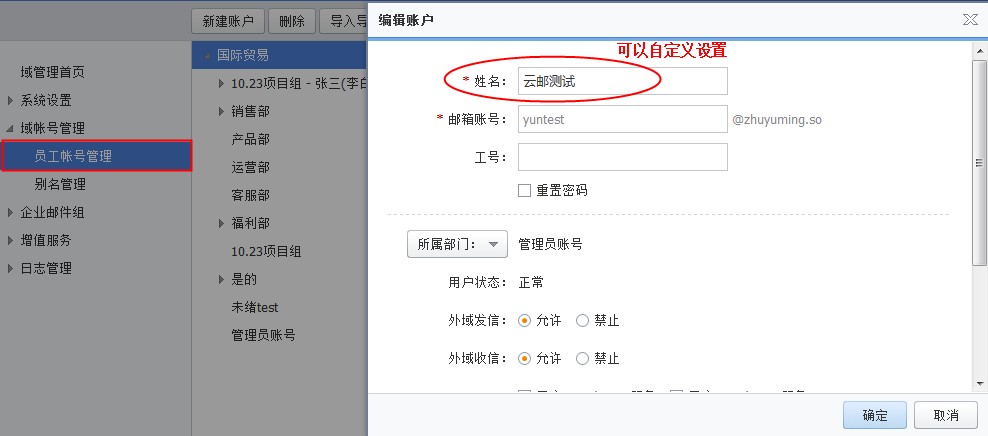Select 管理员账号 in department tree
Screen dimensions: 988x436
[263, 335]
